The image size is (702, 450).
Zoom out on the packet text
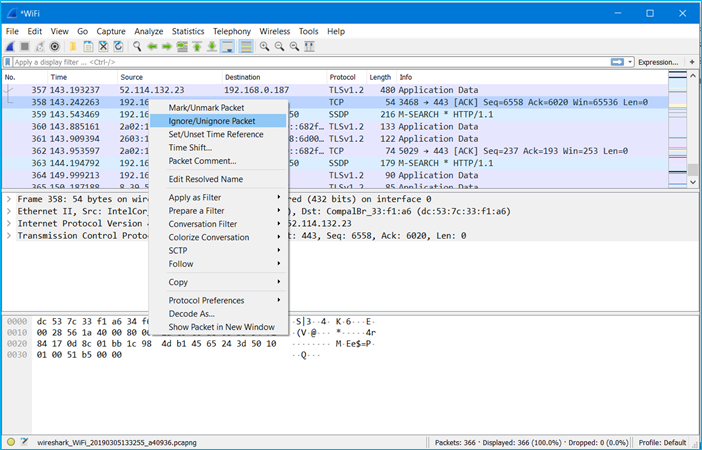(x=279, y=47)
